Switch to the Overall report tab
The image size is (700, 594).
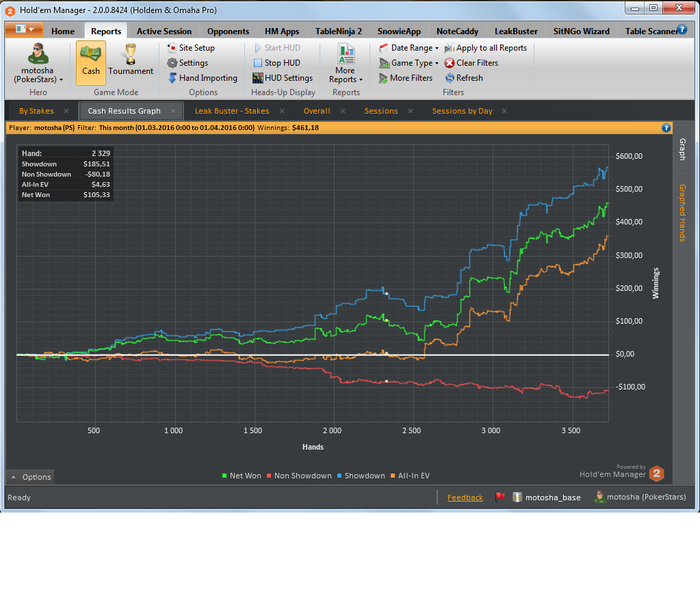pos(317,111)
